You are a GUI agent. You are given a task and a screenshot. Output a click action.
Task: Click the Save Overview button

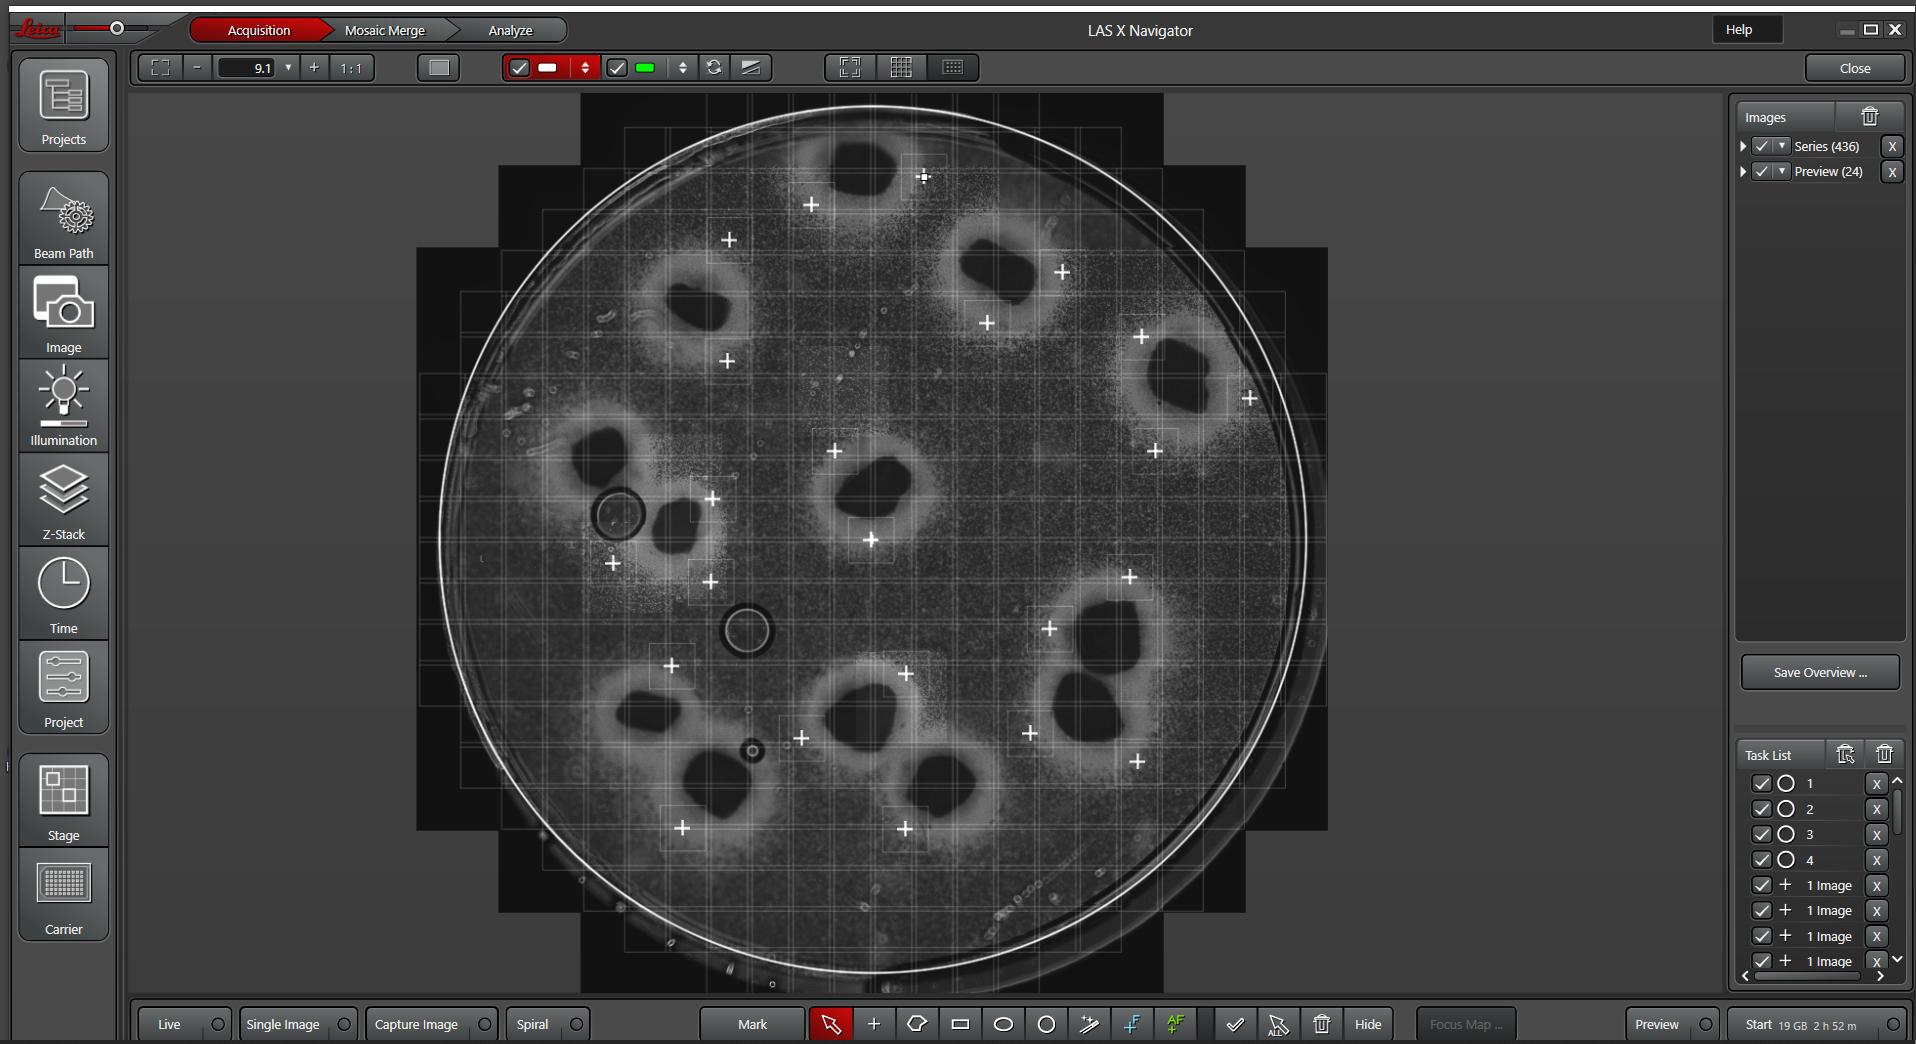pos(1819,673)
